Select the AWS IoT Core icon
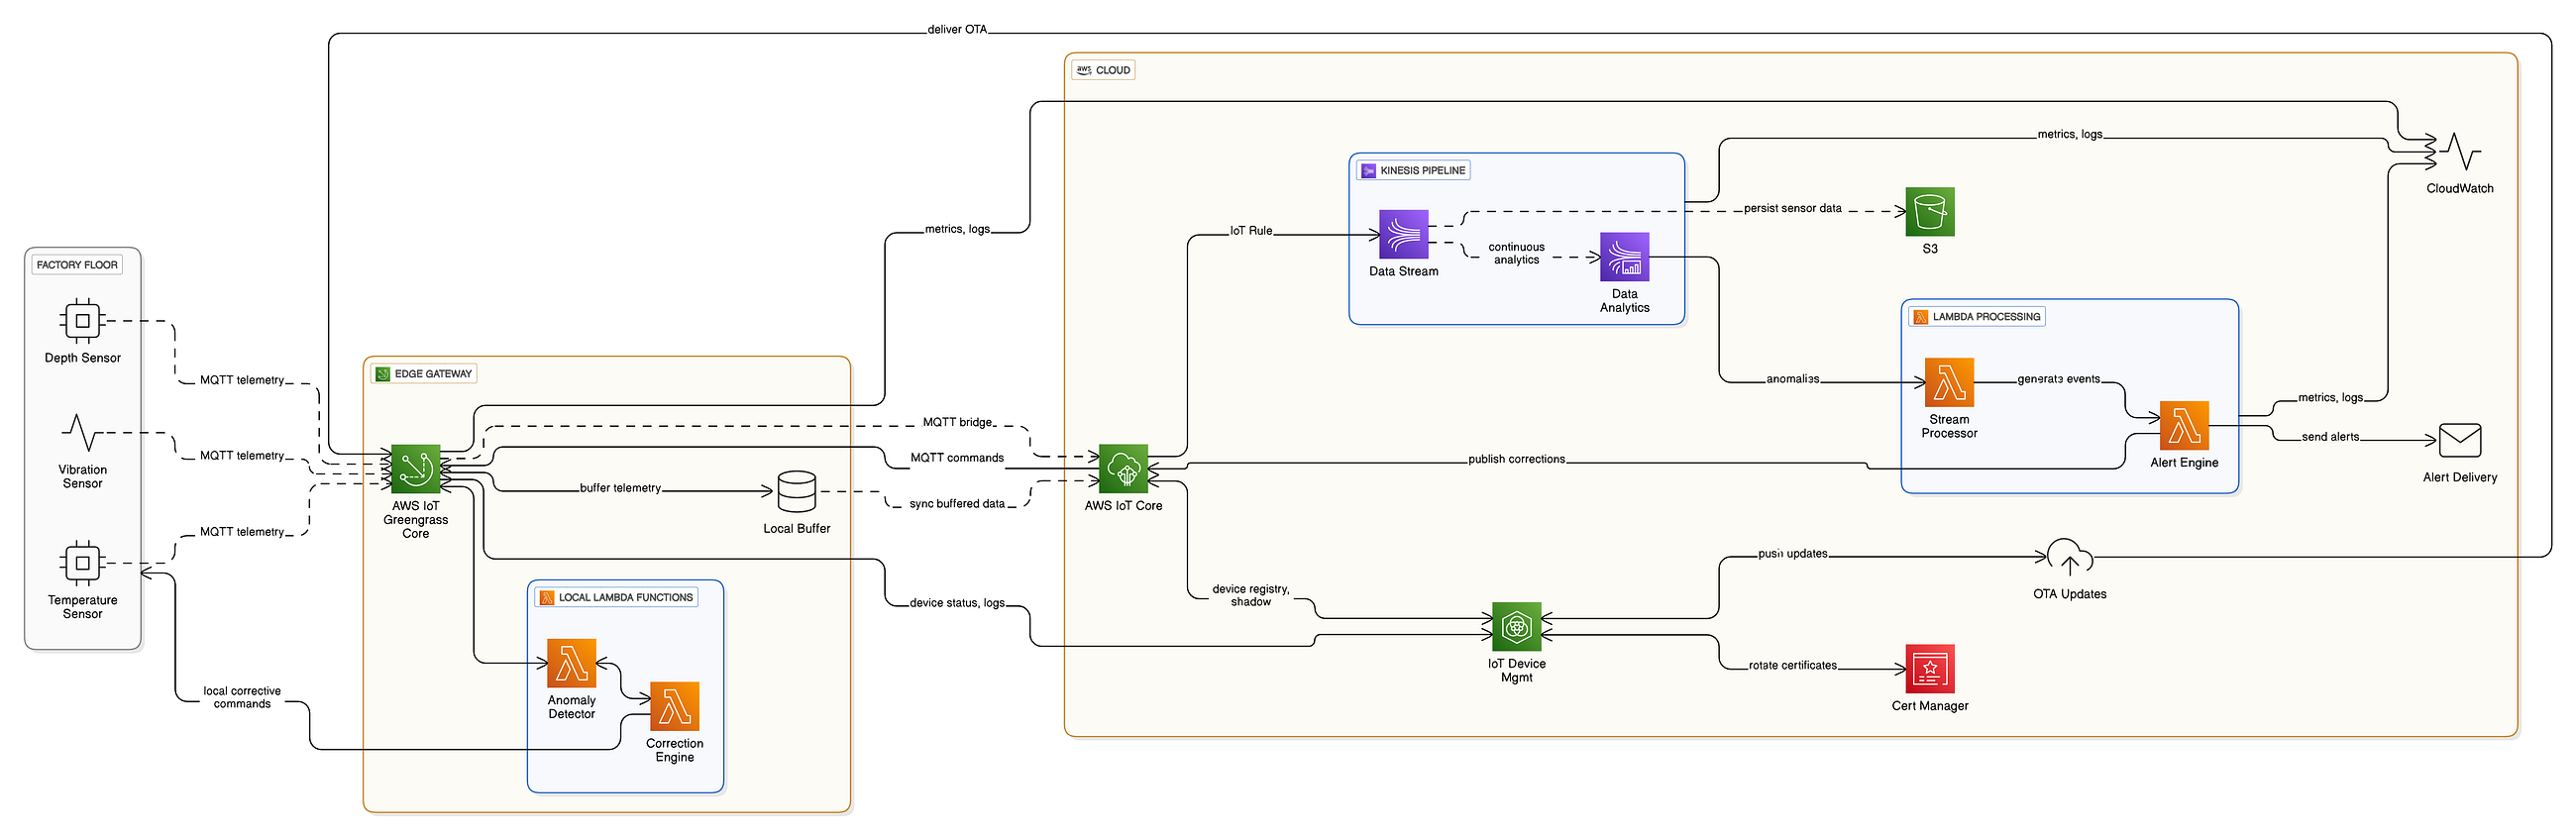 click(1124, 469)
